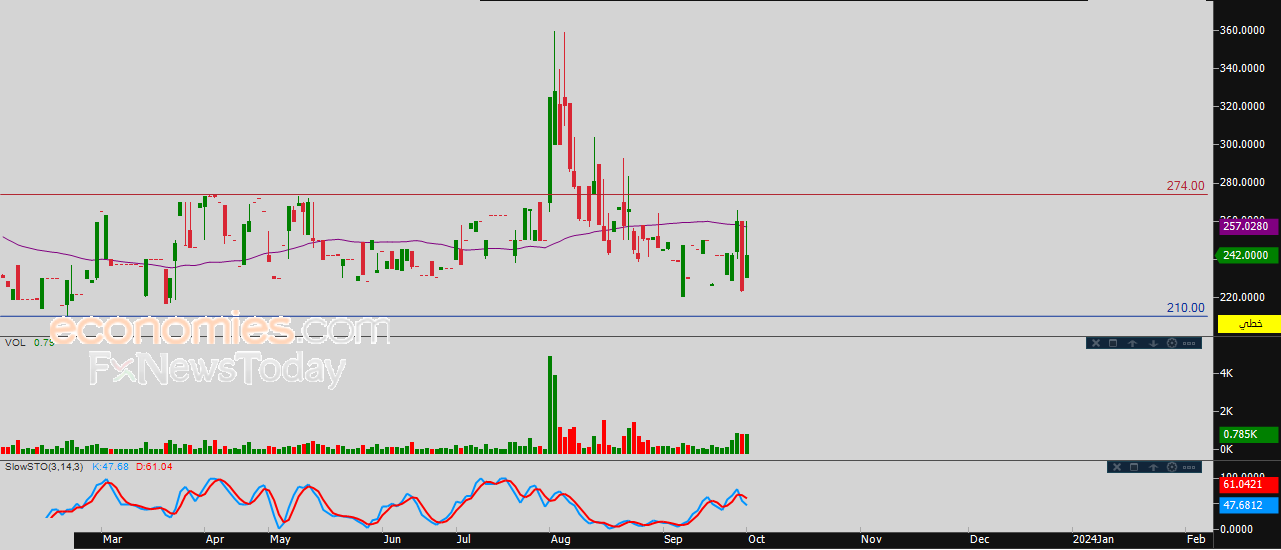Screen dimensions: 1281x550
Task: Click the 61.0421 stochastic D value tag
Action: point(1249,484)
